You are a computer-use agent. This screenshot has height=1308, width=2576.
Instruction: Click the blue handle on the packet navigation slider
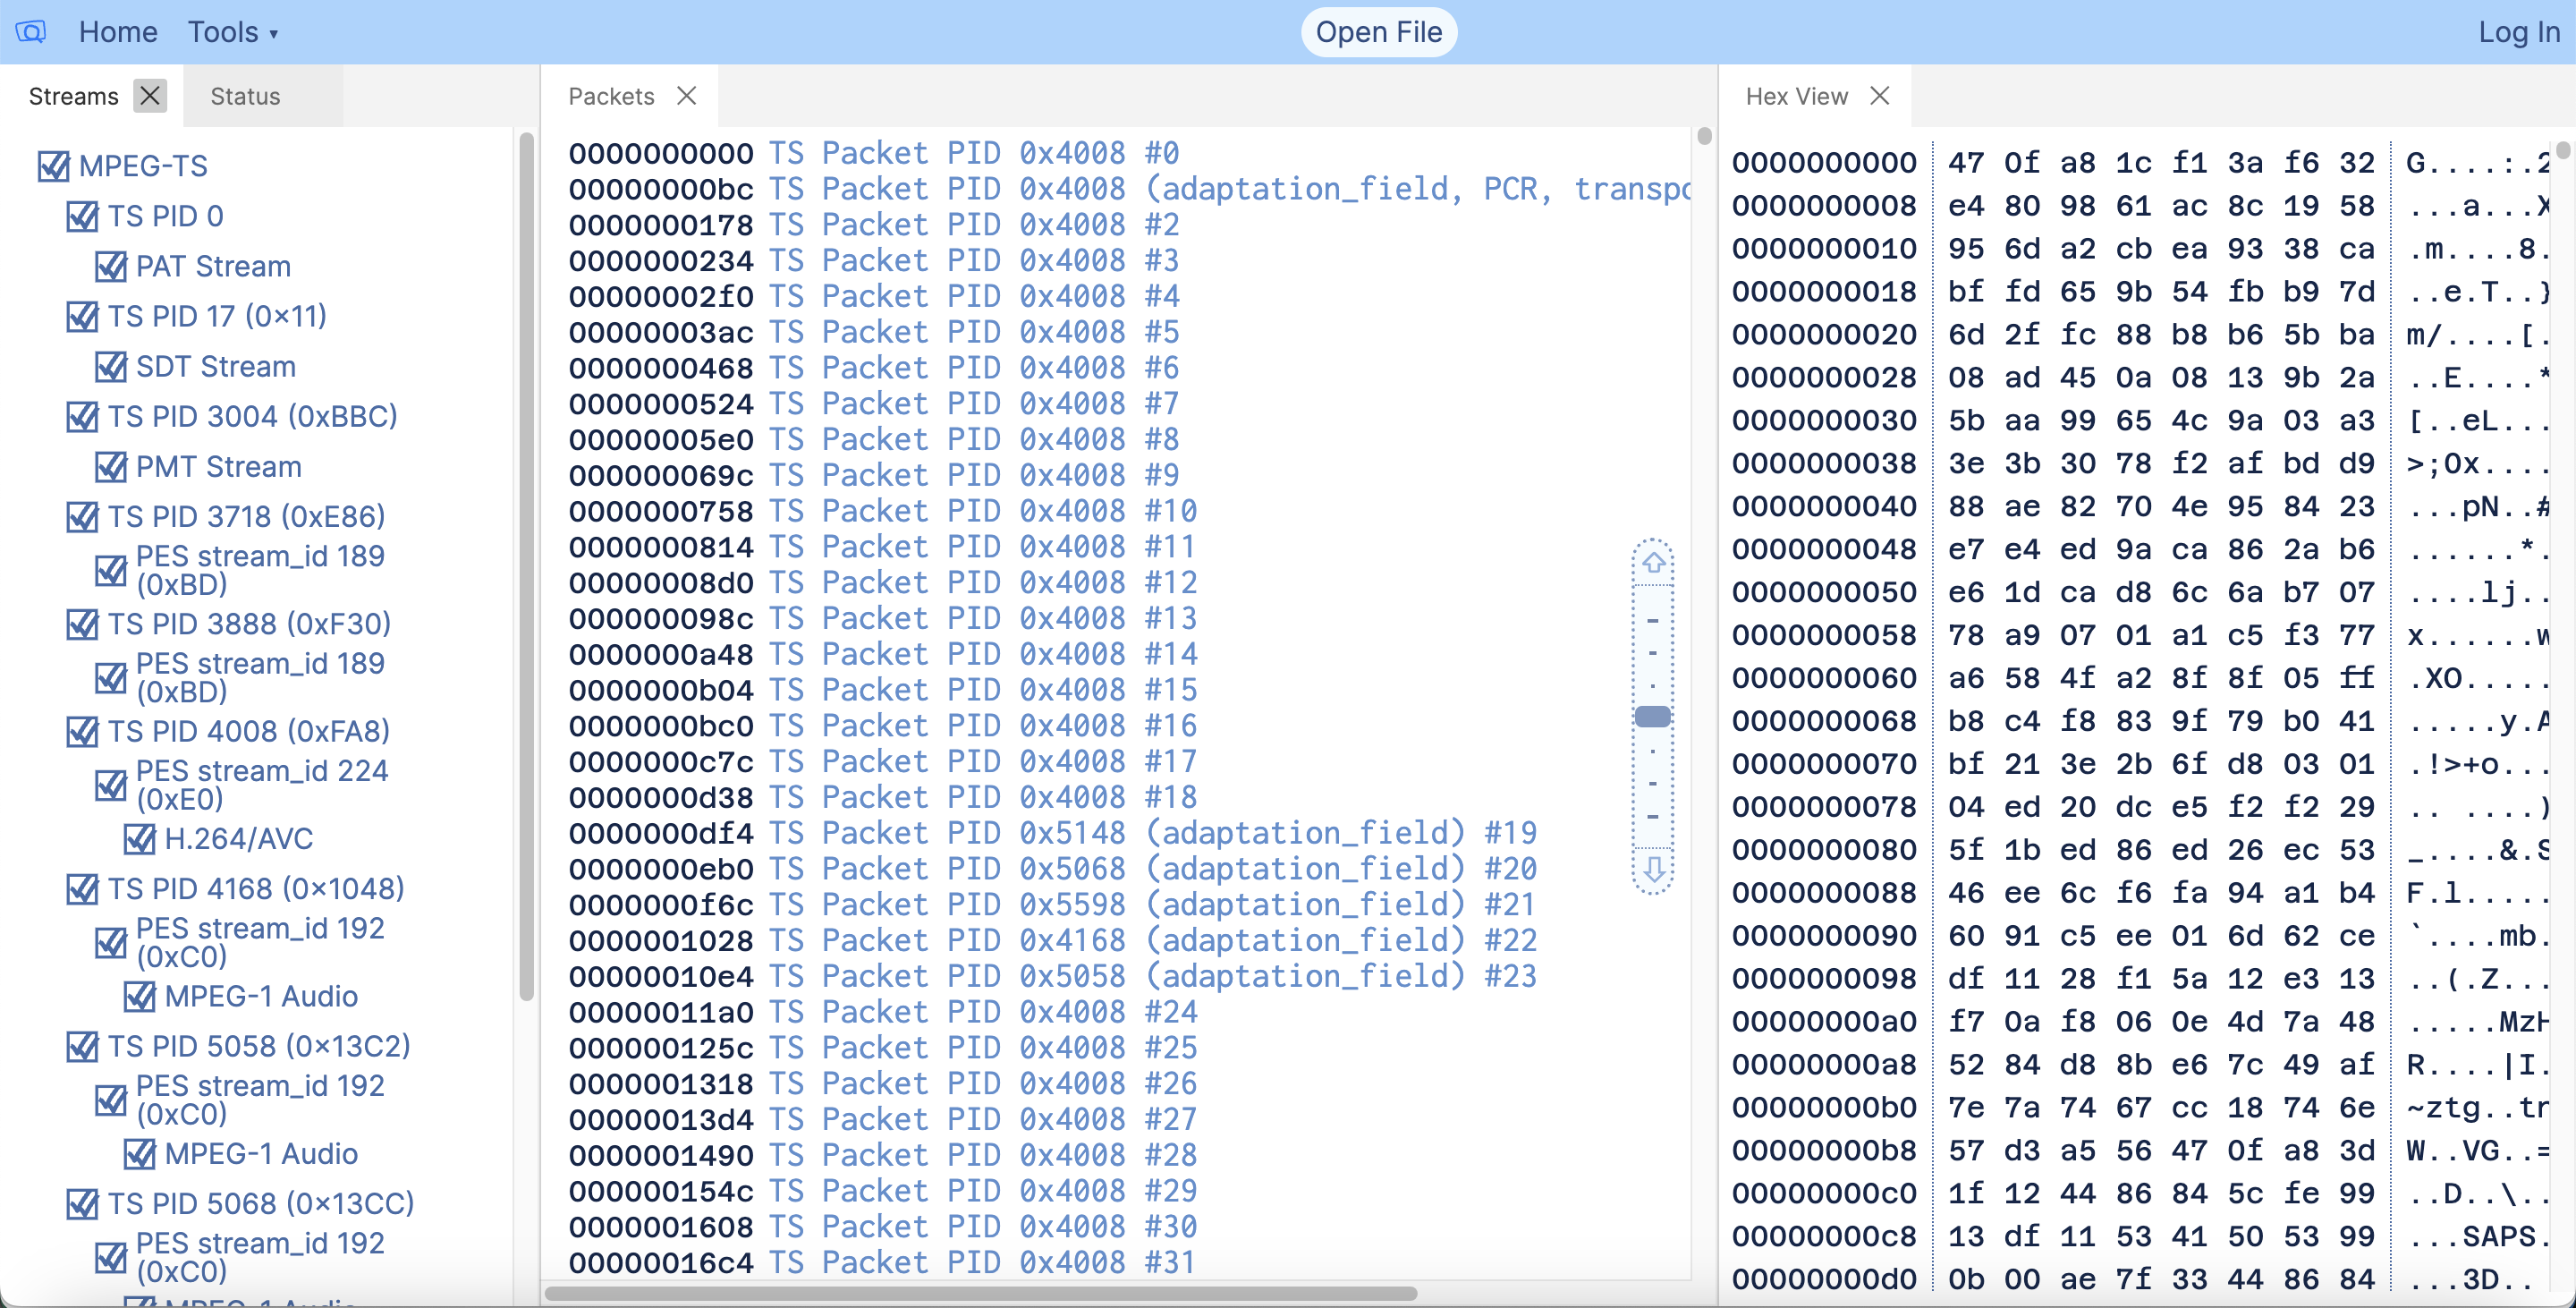pyautogui.click(x=1654, y=715)
